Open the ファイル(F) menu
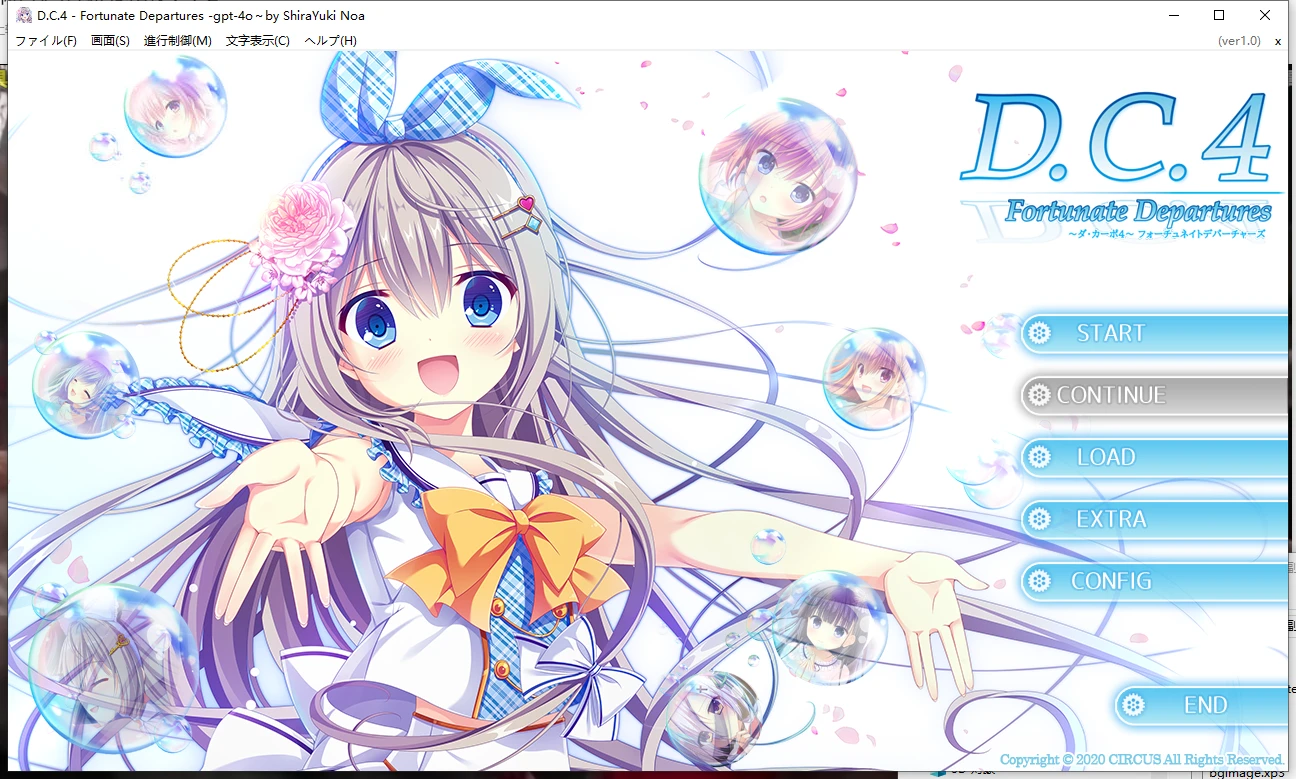This screenshot has width=1296, height=779. click(x=46, y=41)
